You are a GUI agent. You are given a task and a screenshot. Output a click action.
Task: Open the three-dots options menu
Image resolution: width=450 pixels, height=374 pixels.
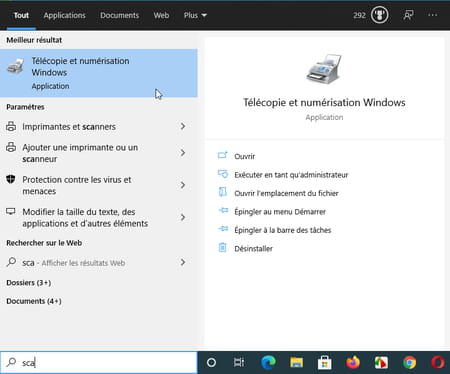click(433, 15)
